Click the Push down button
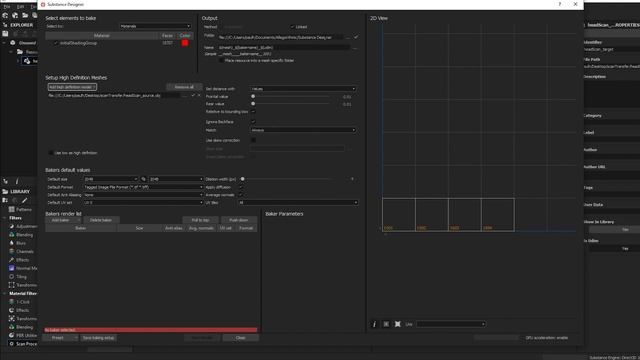This screenshot has height=360, width=640. click(x=239, y=220)
